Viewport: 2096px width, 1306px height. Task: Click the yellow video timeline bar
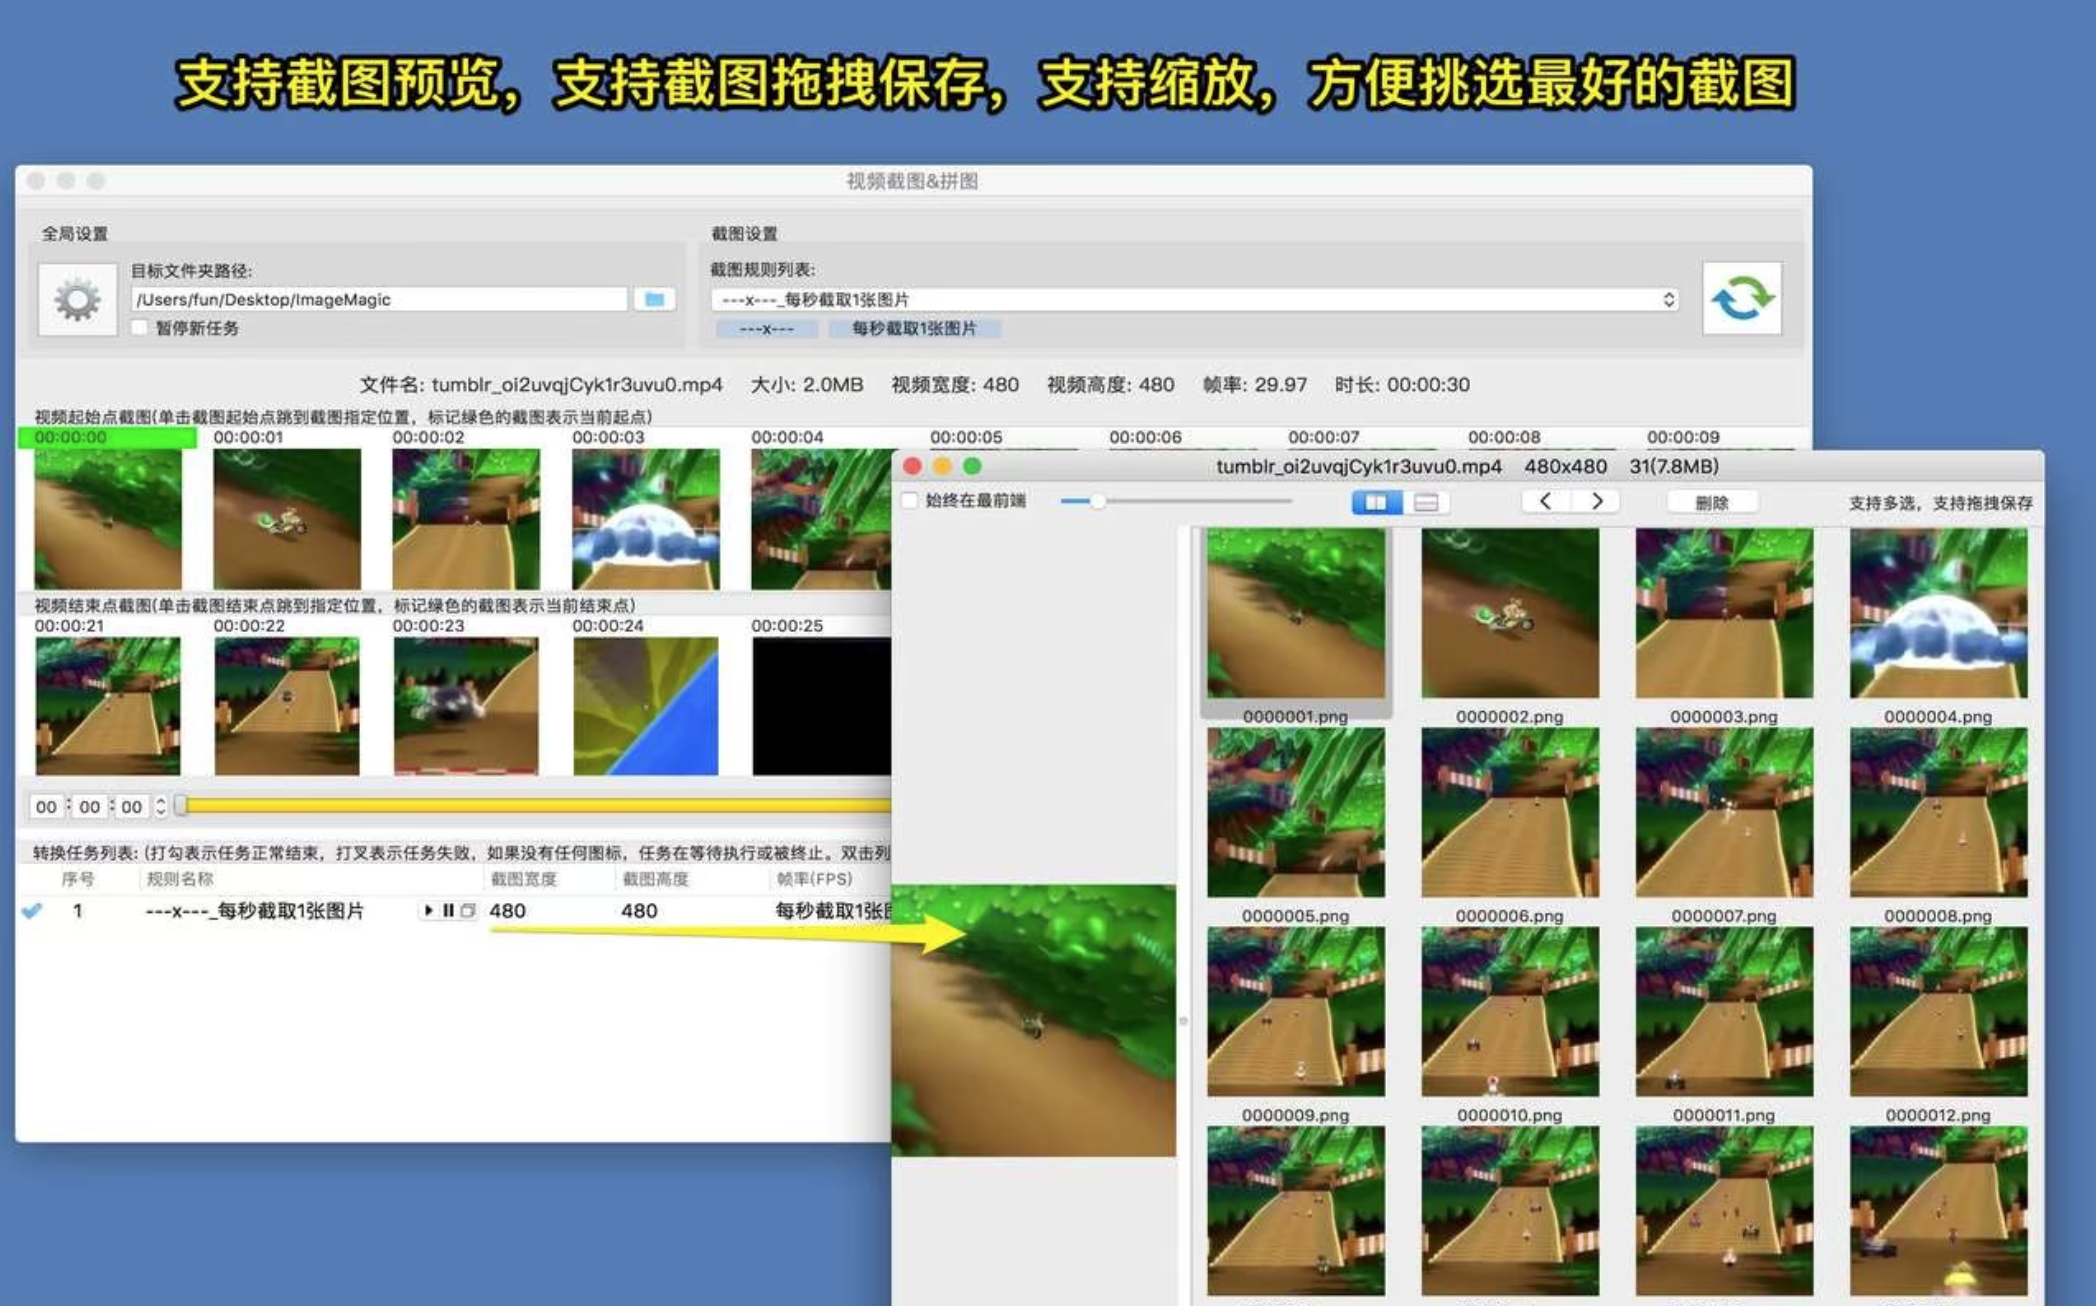coord(530,805)
